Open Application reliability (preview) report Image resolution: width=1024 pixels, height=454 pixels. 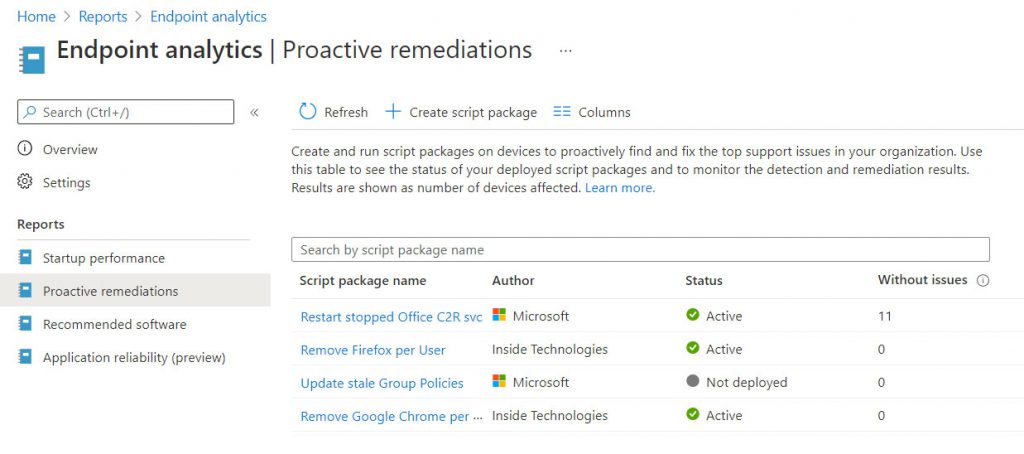[135, 357]
